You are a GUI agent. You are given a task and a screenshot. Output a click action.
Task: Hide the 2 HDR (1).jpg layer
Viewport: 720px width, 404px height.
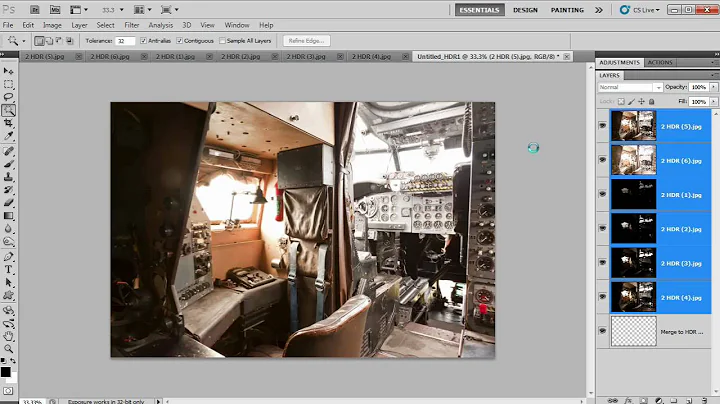(x=602, y=194)
